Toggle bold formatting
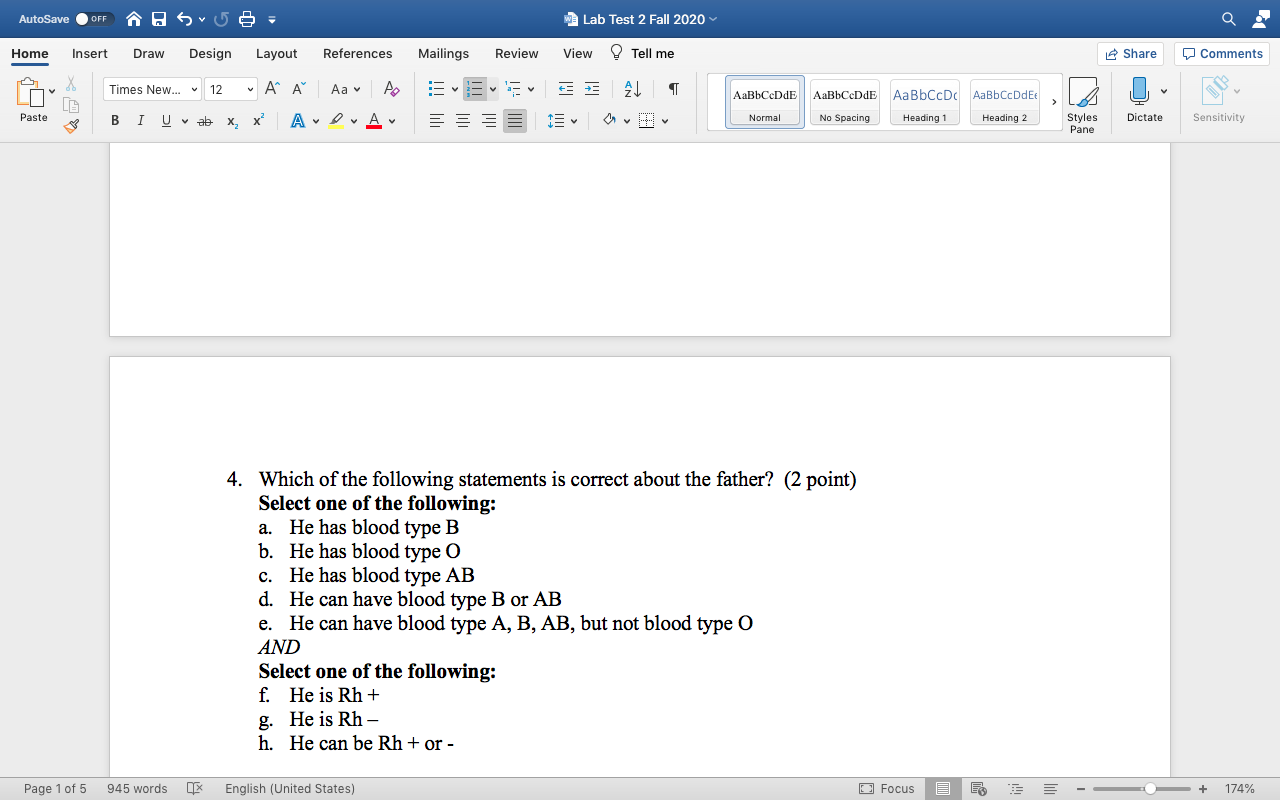 tap(115, 121)
